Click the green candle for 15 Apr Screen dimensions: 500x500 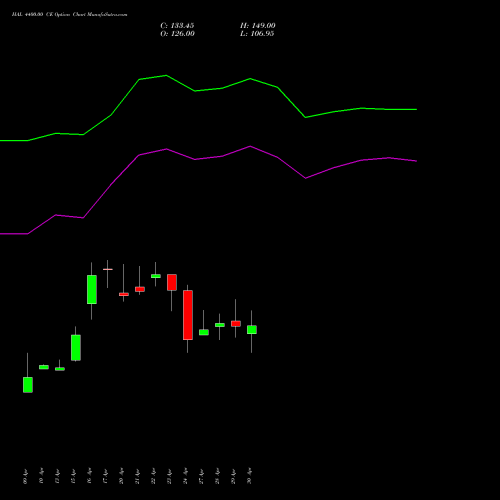point(76,348)
